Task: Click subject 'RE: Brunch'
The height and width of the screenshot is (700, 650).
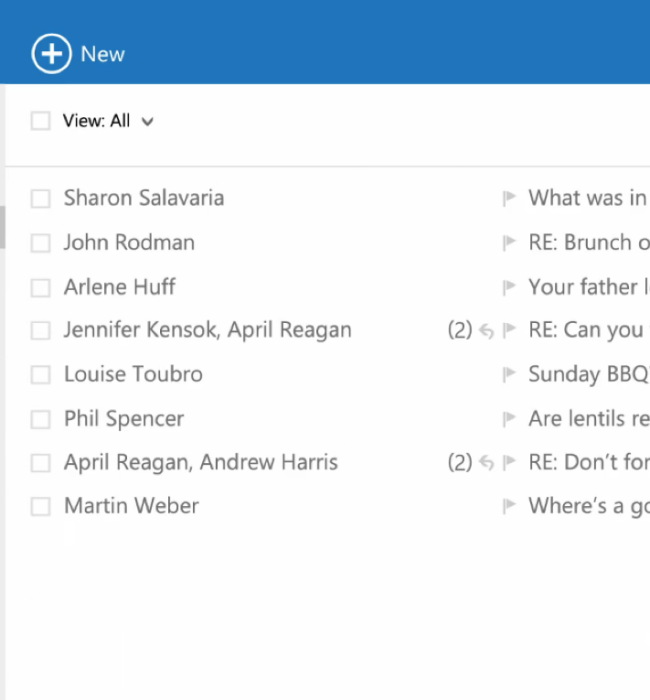Action: (x=580, y=242)
